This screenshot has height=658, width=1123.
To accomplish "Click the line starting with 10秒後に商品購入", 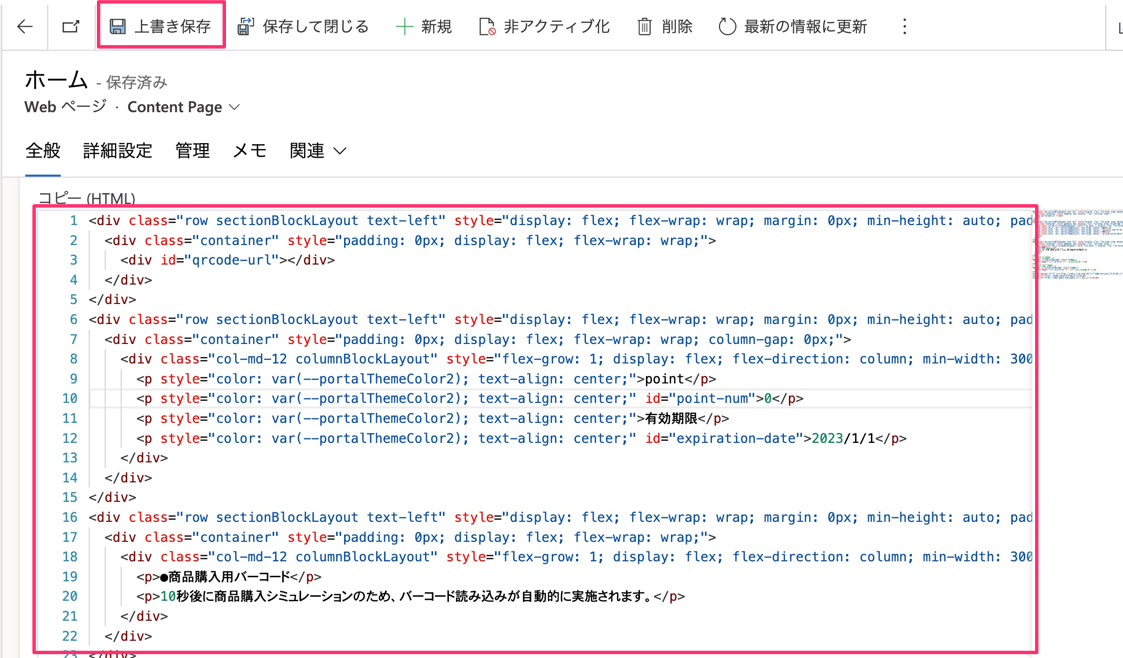I will click(410, 596).
